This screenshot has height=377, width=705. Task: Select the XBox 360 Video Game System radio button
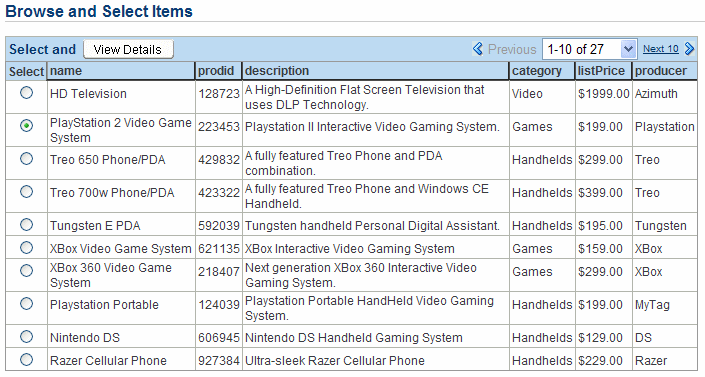tap(27, 270)
